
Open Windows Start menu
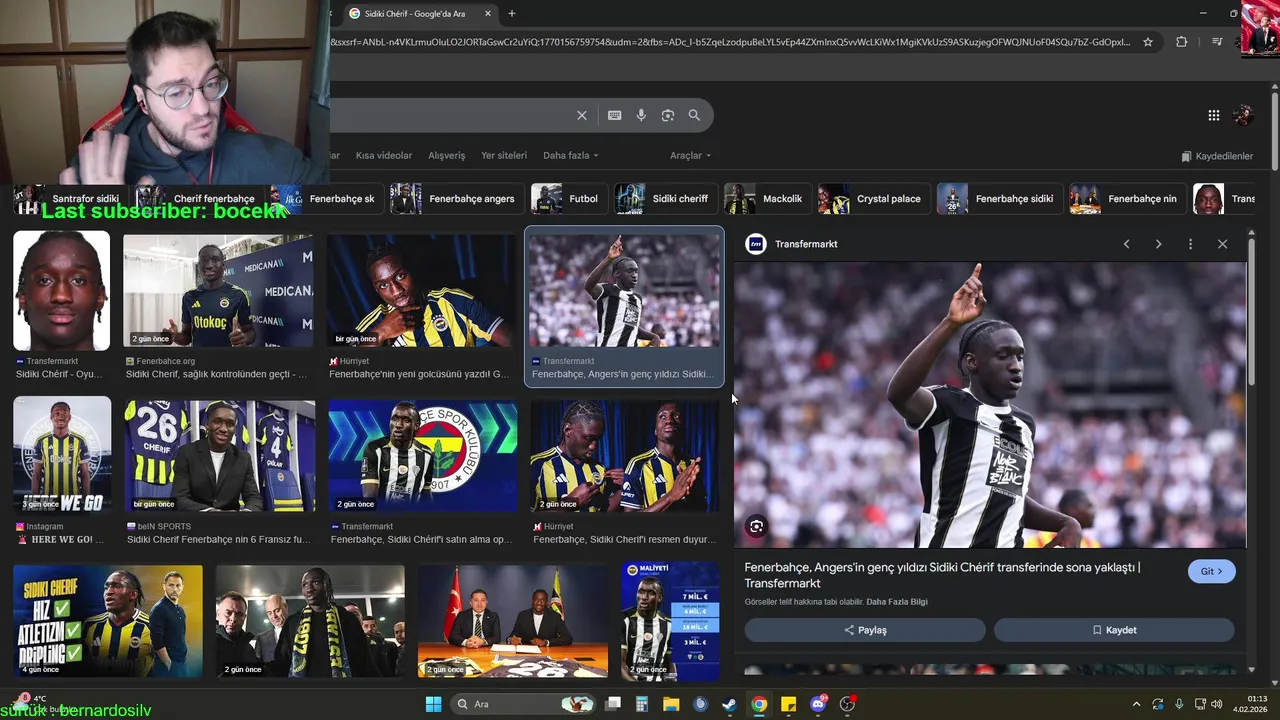(433, 704)
